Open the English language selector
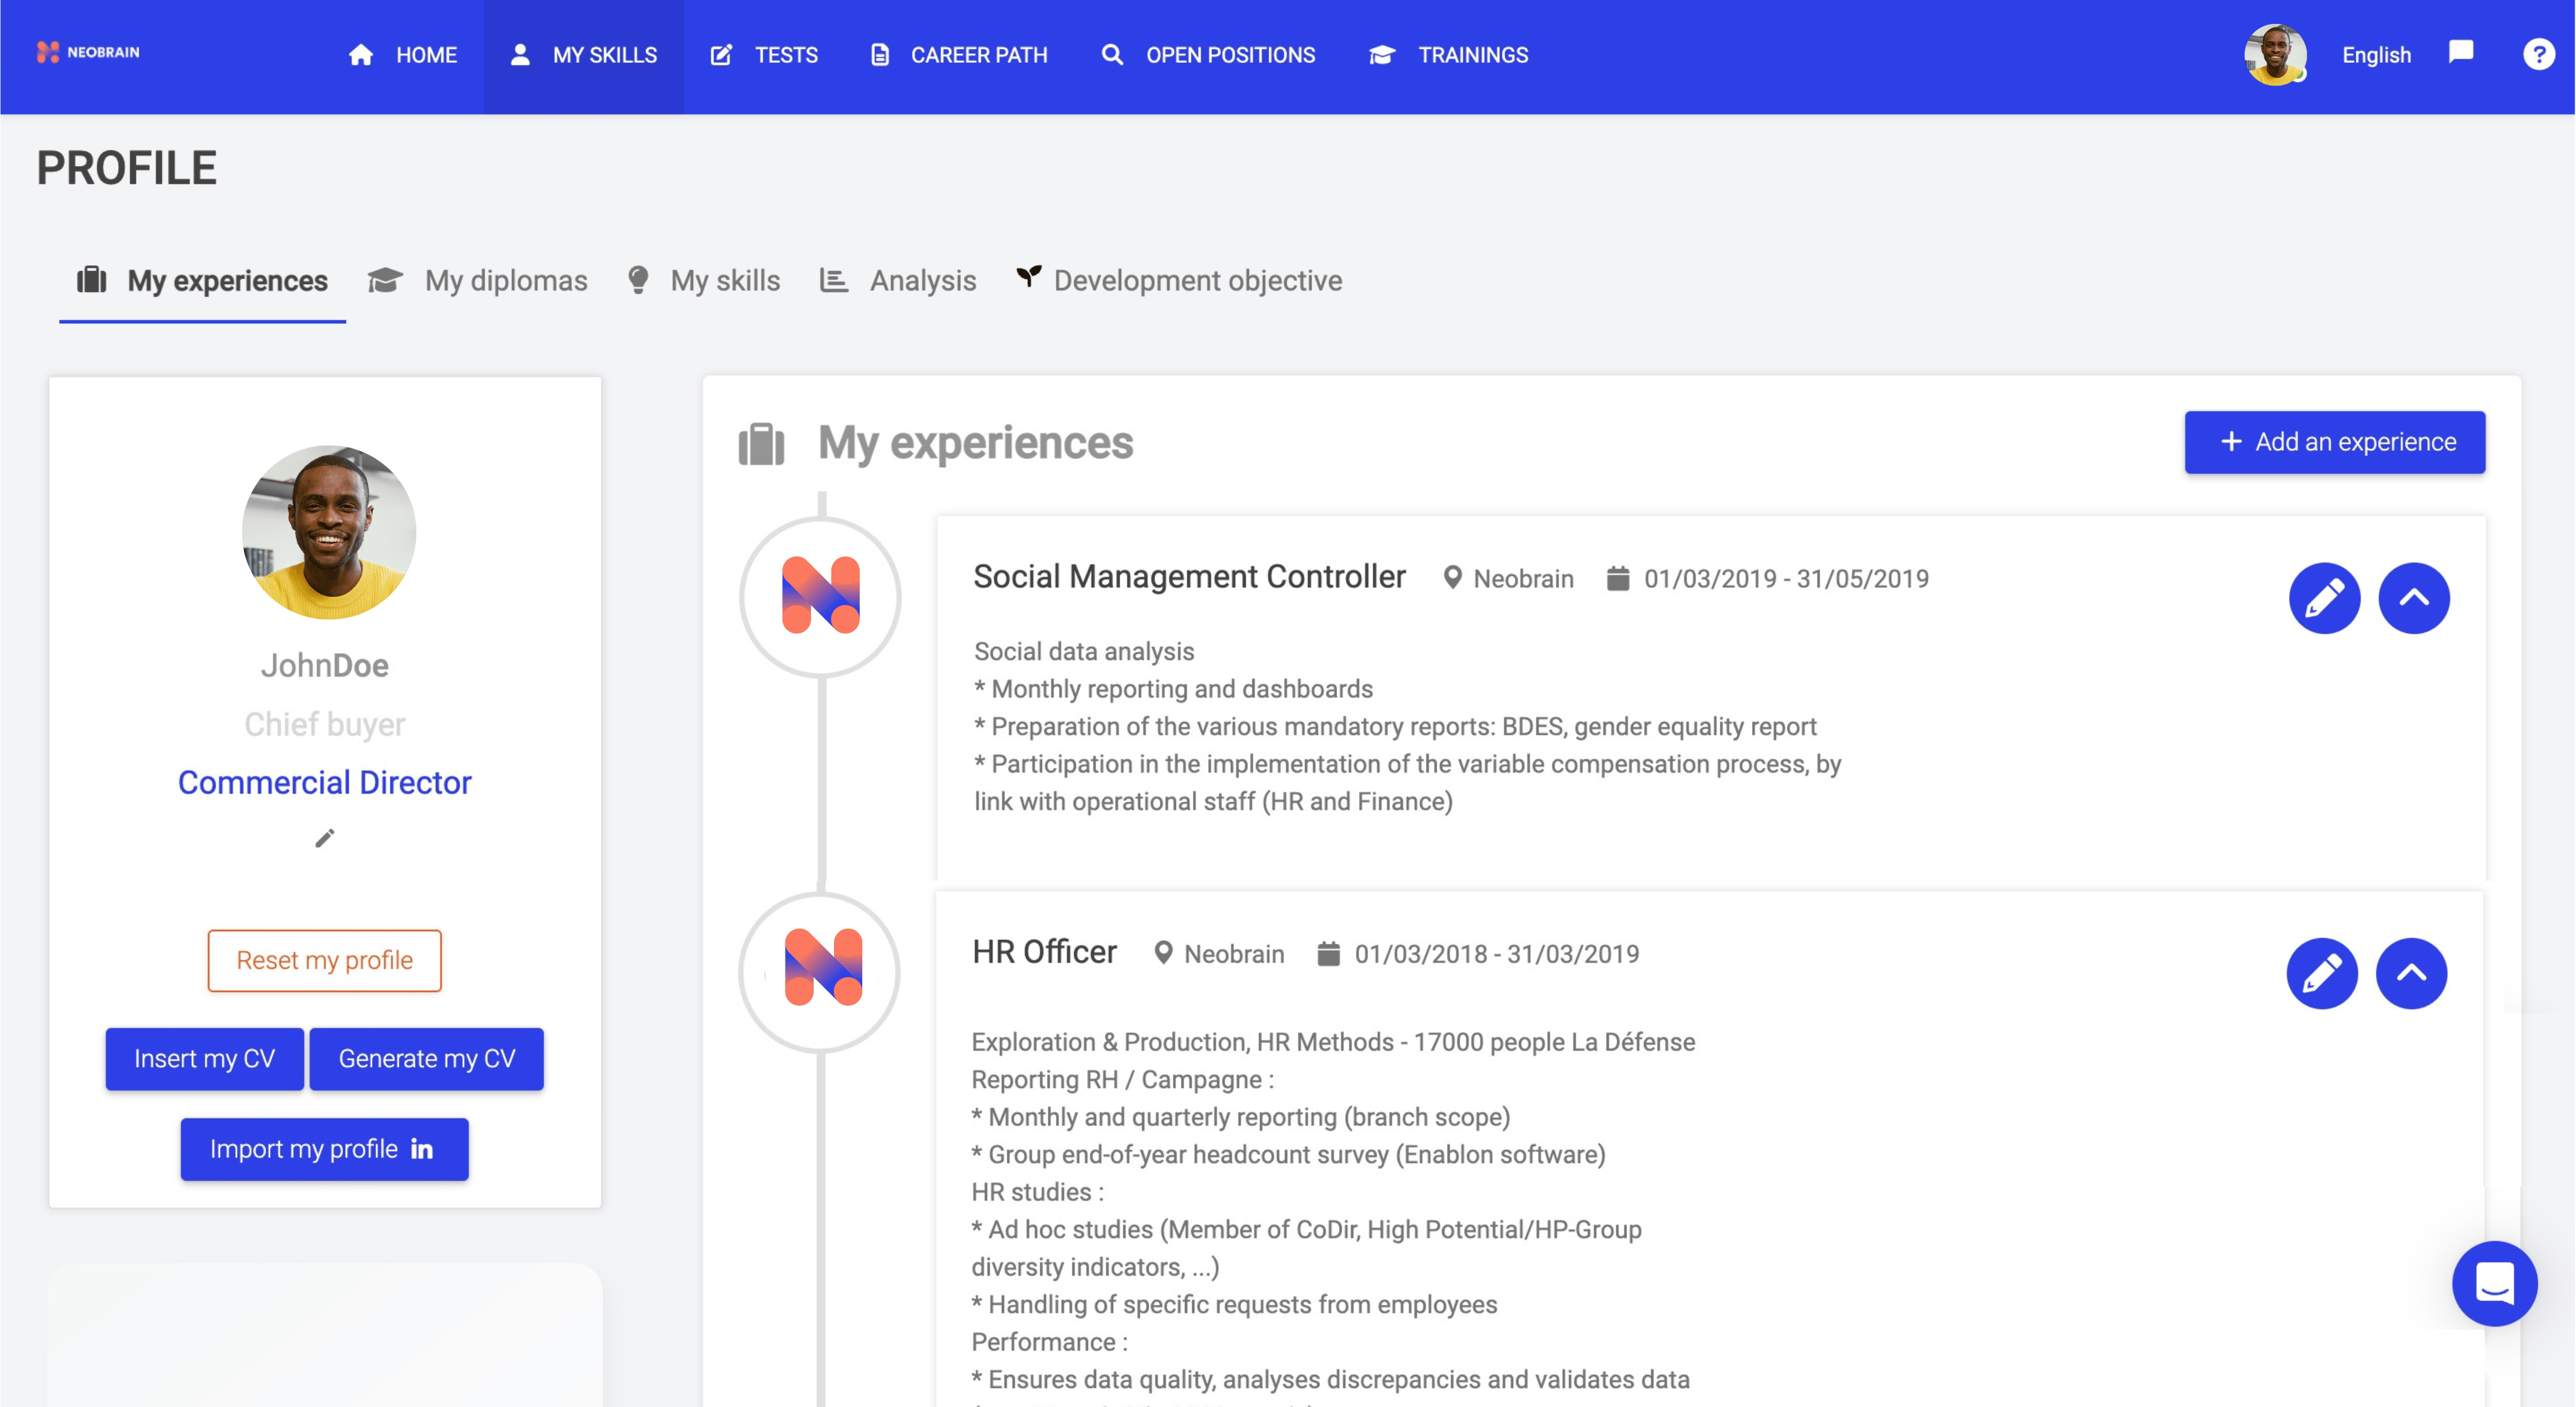Screen dimensions: 2576x1407 tap(2376, 55)
